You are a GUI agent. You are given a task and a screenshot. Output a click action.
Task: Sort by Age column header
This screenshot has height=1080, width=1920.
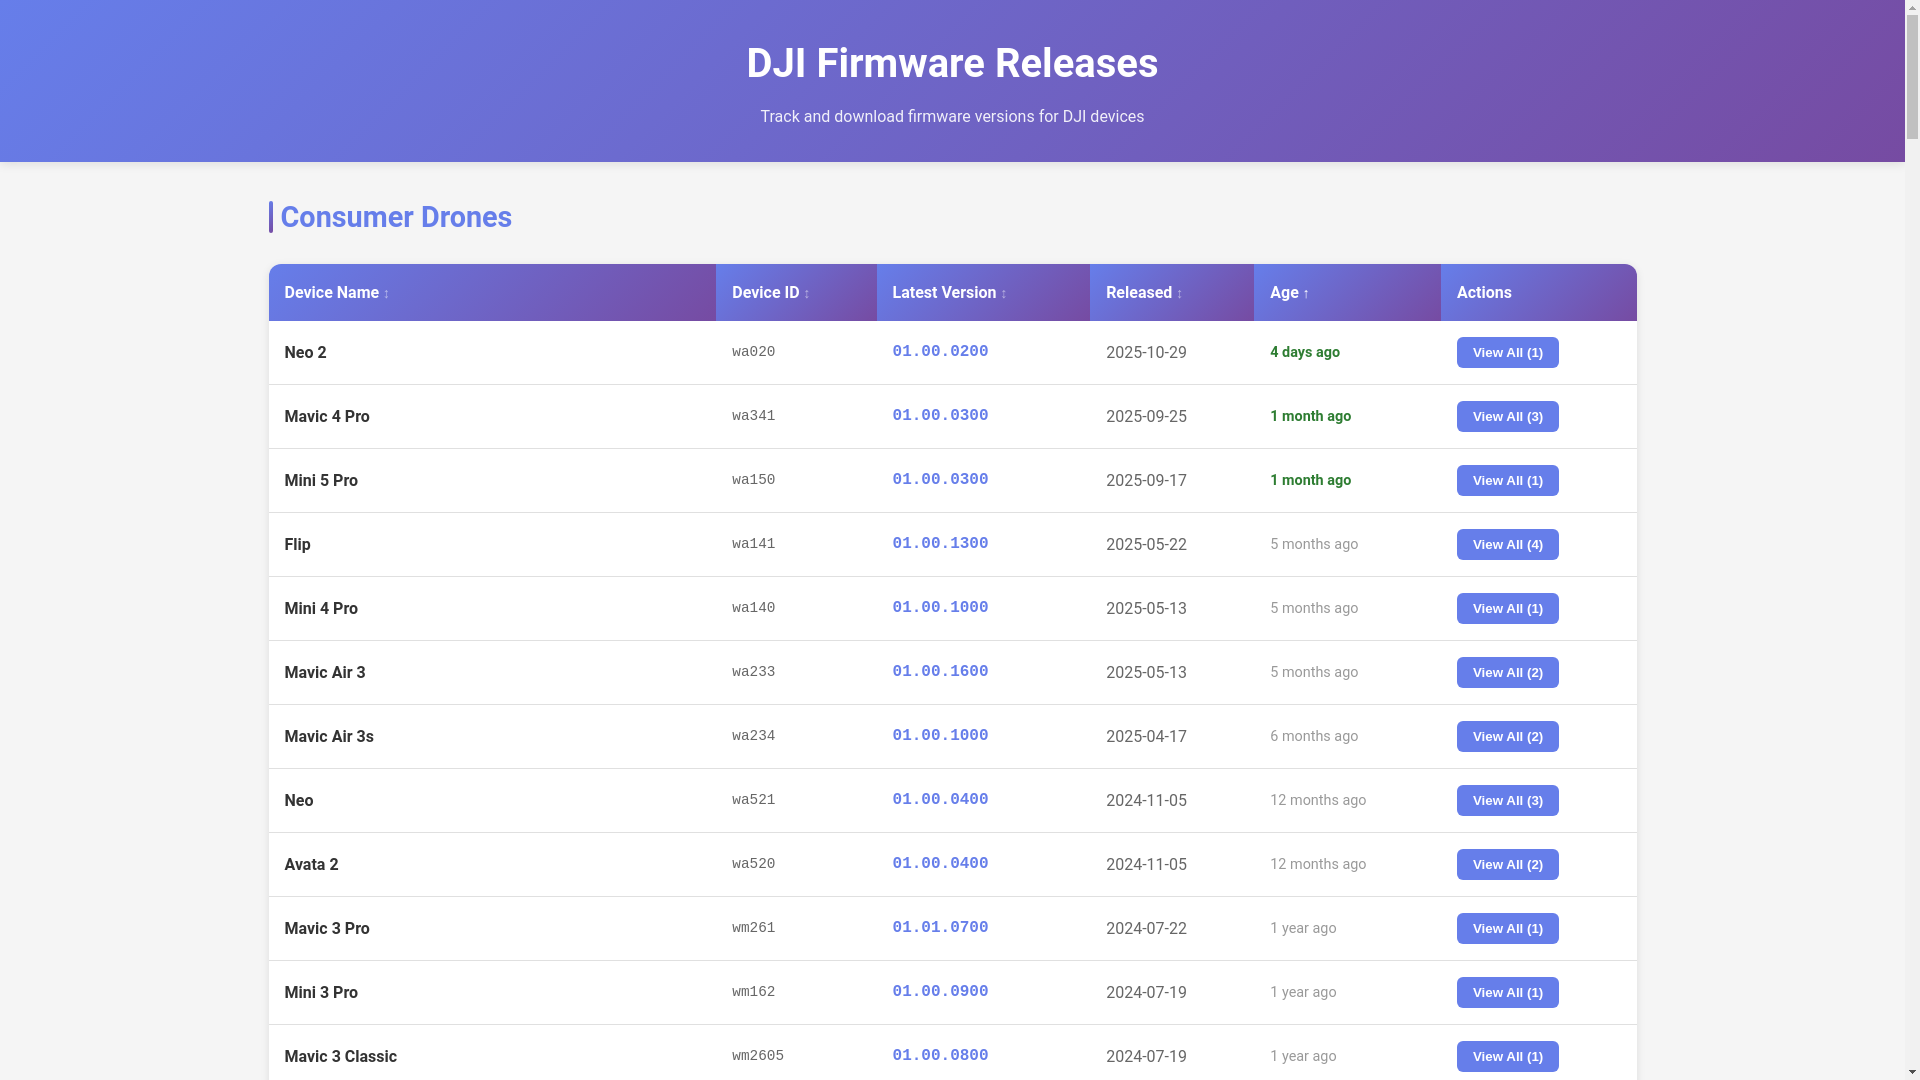1347,293
